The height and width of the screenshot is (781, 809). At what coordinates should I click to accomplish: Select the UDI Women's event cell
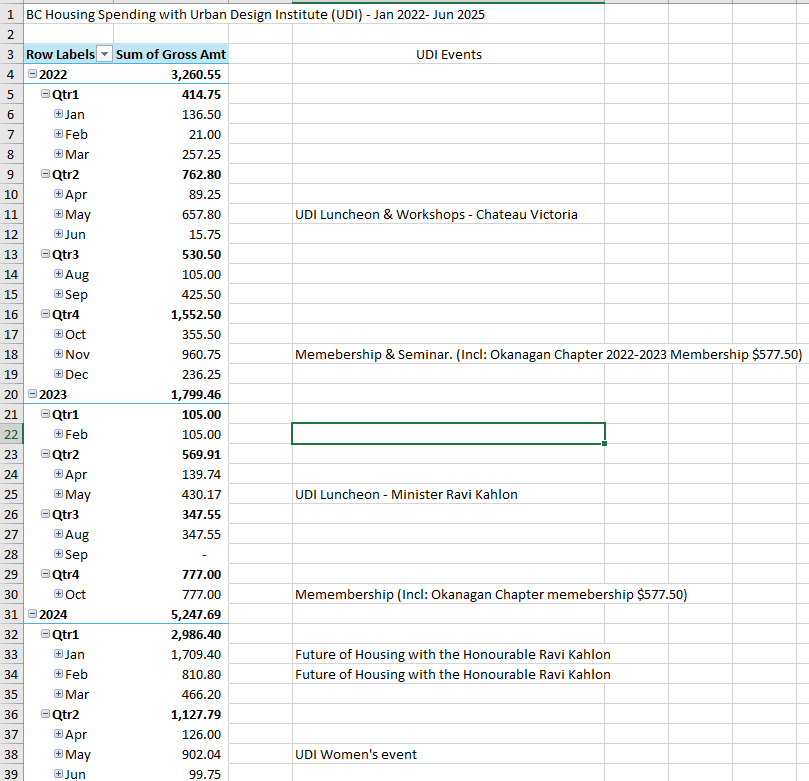tap(355, 755)
